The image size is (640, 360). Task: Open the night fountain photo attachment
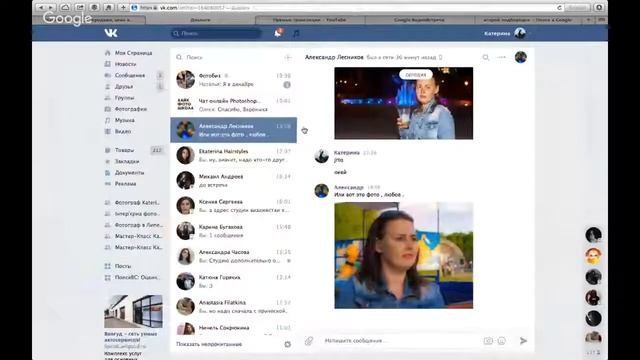pyautogui.click(x=404, y=104)
